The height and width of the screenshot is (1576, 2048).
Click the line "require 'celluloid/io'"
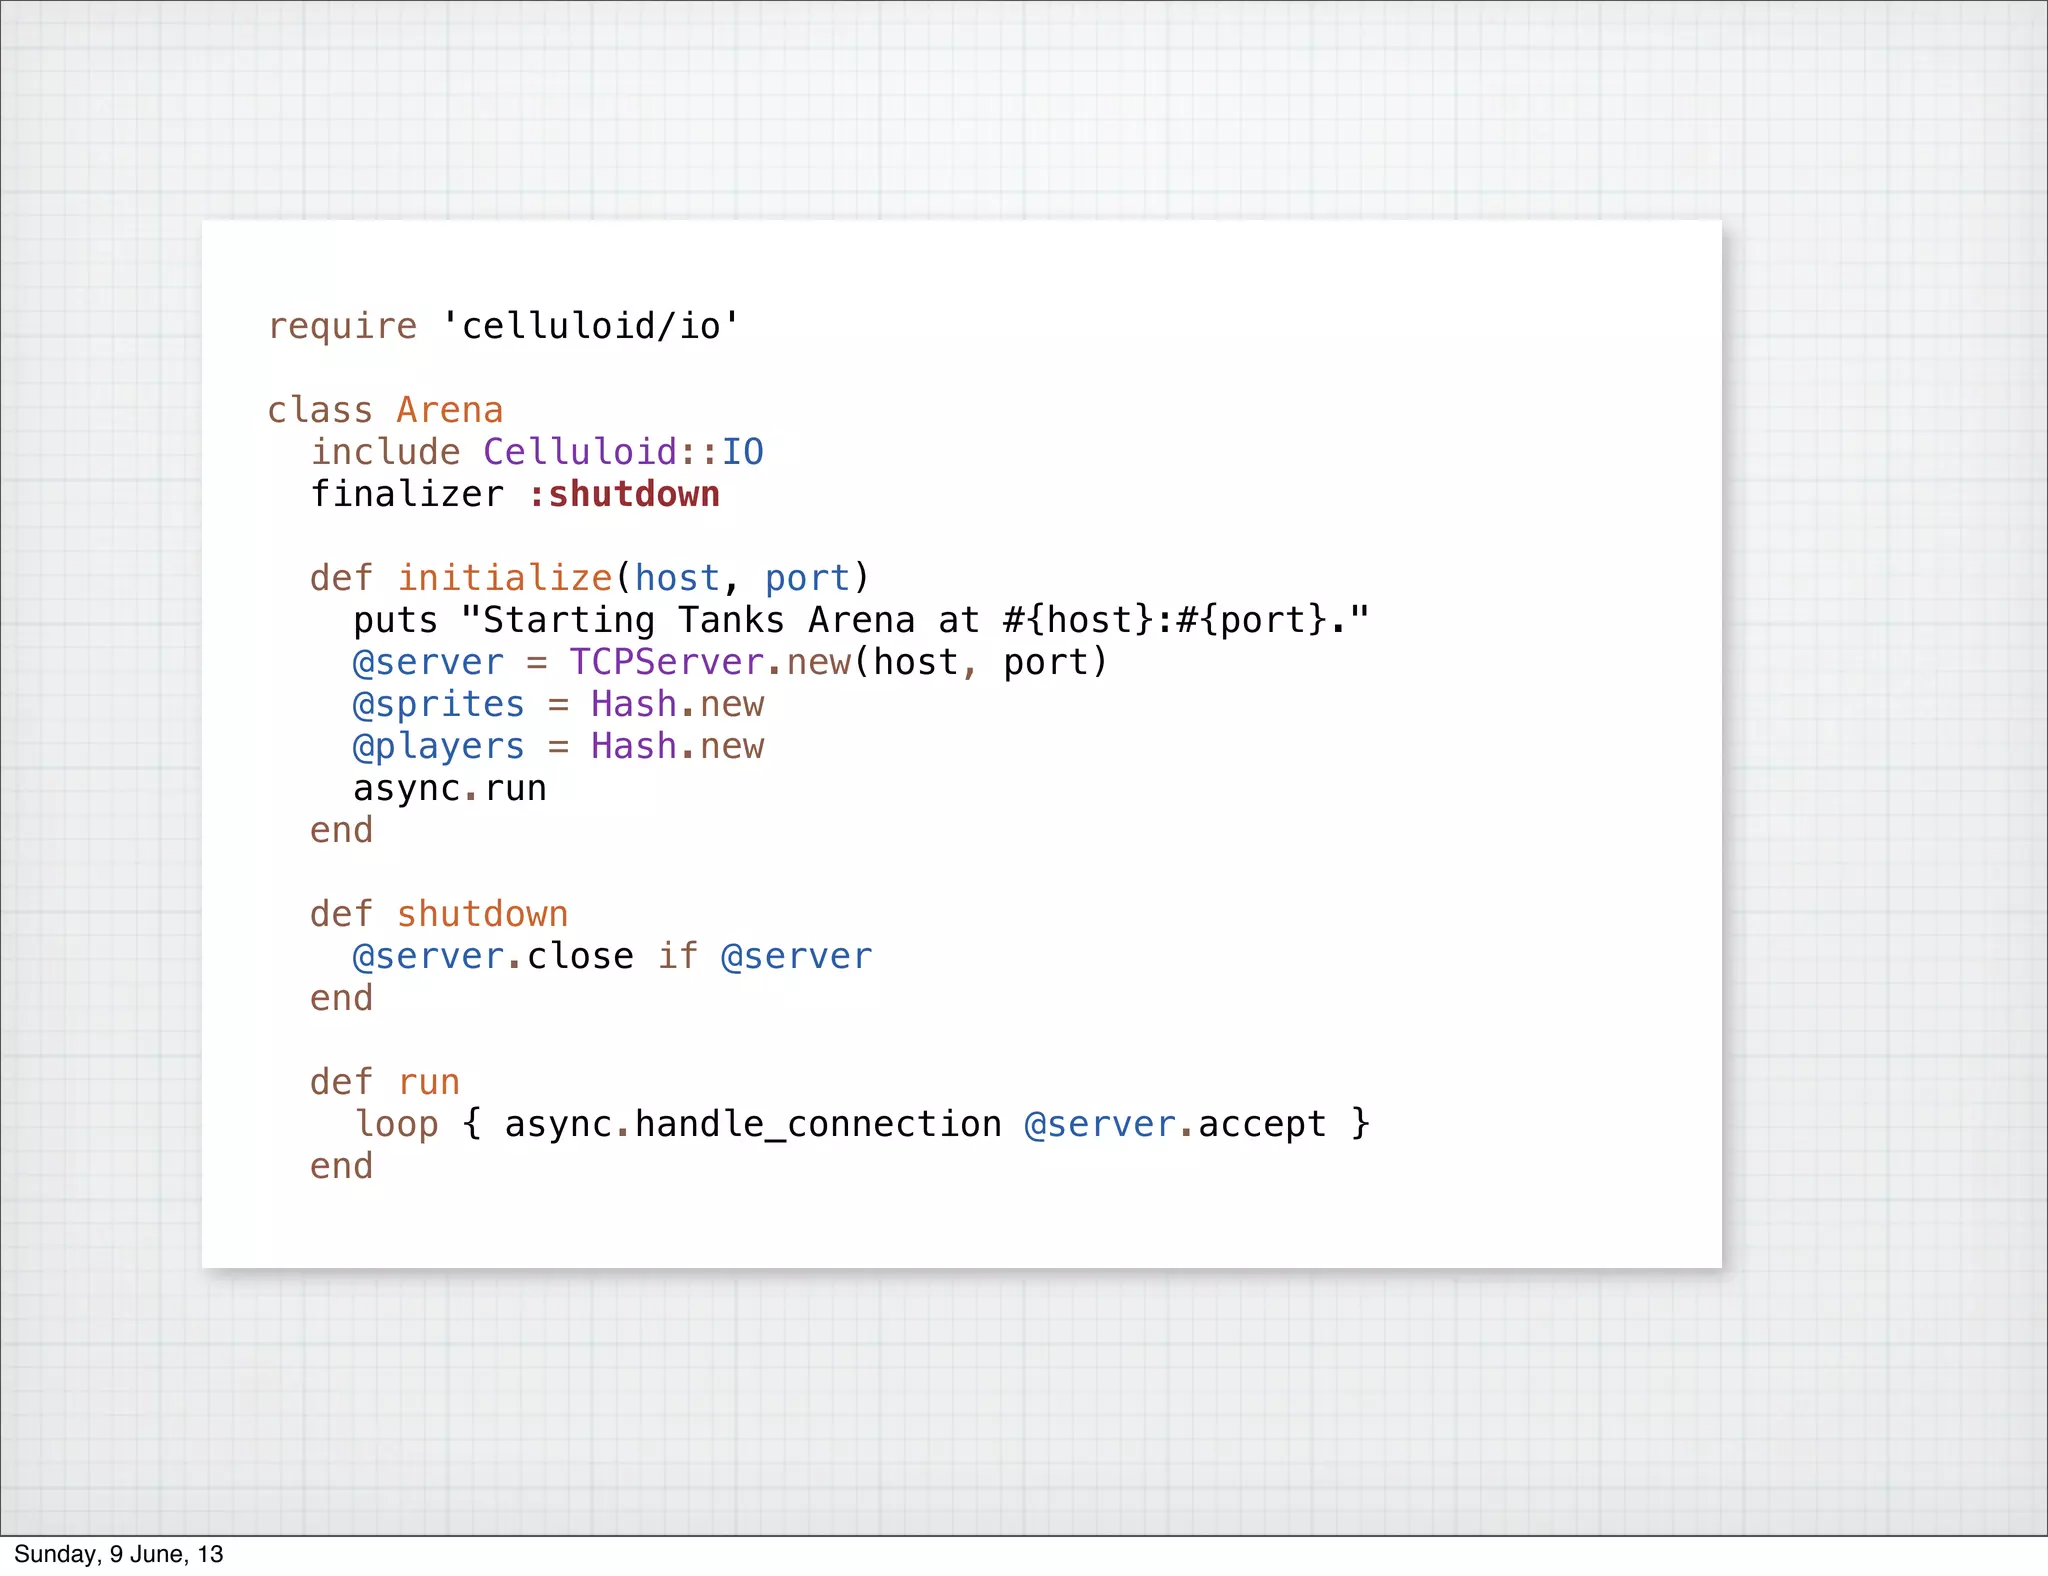coord(504,327)
